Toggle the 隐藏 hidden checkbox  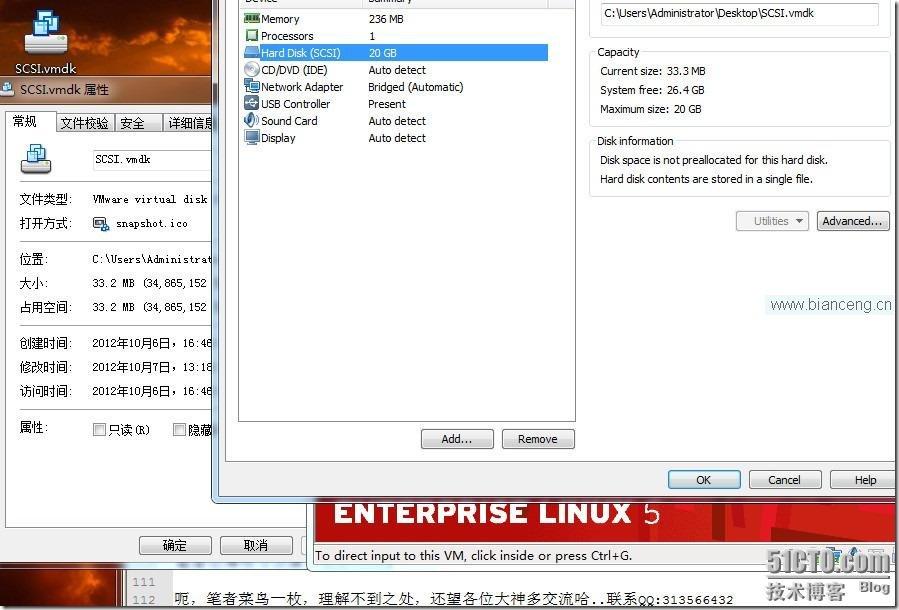coord(179,429)
